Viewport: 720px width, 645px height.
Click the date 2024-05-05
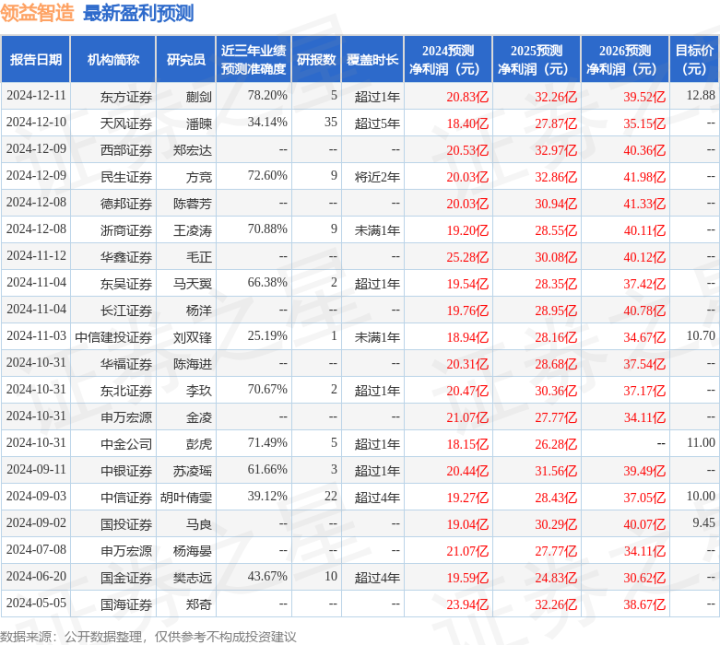click(x=36, y=603)
